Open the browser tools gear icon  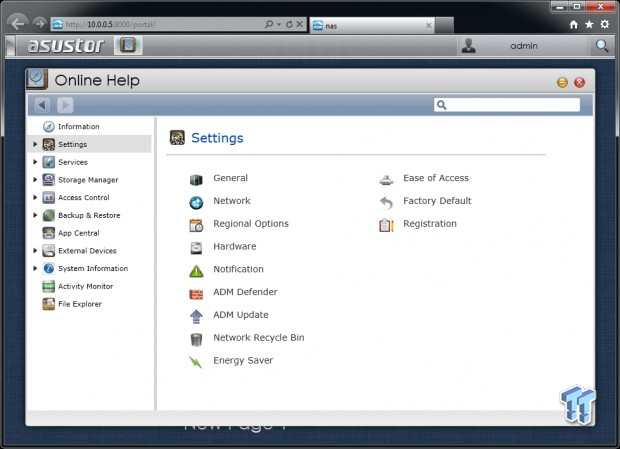(605, 25)
